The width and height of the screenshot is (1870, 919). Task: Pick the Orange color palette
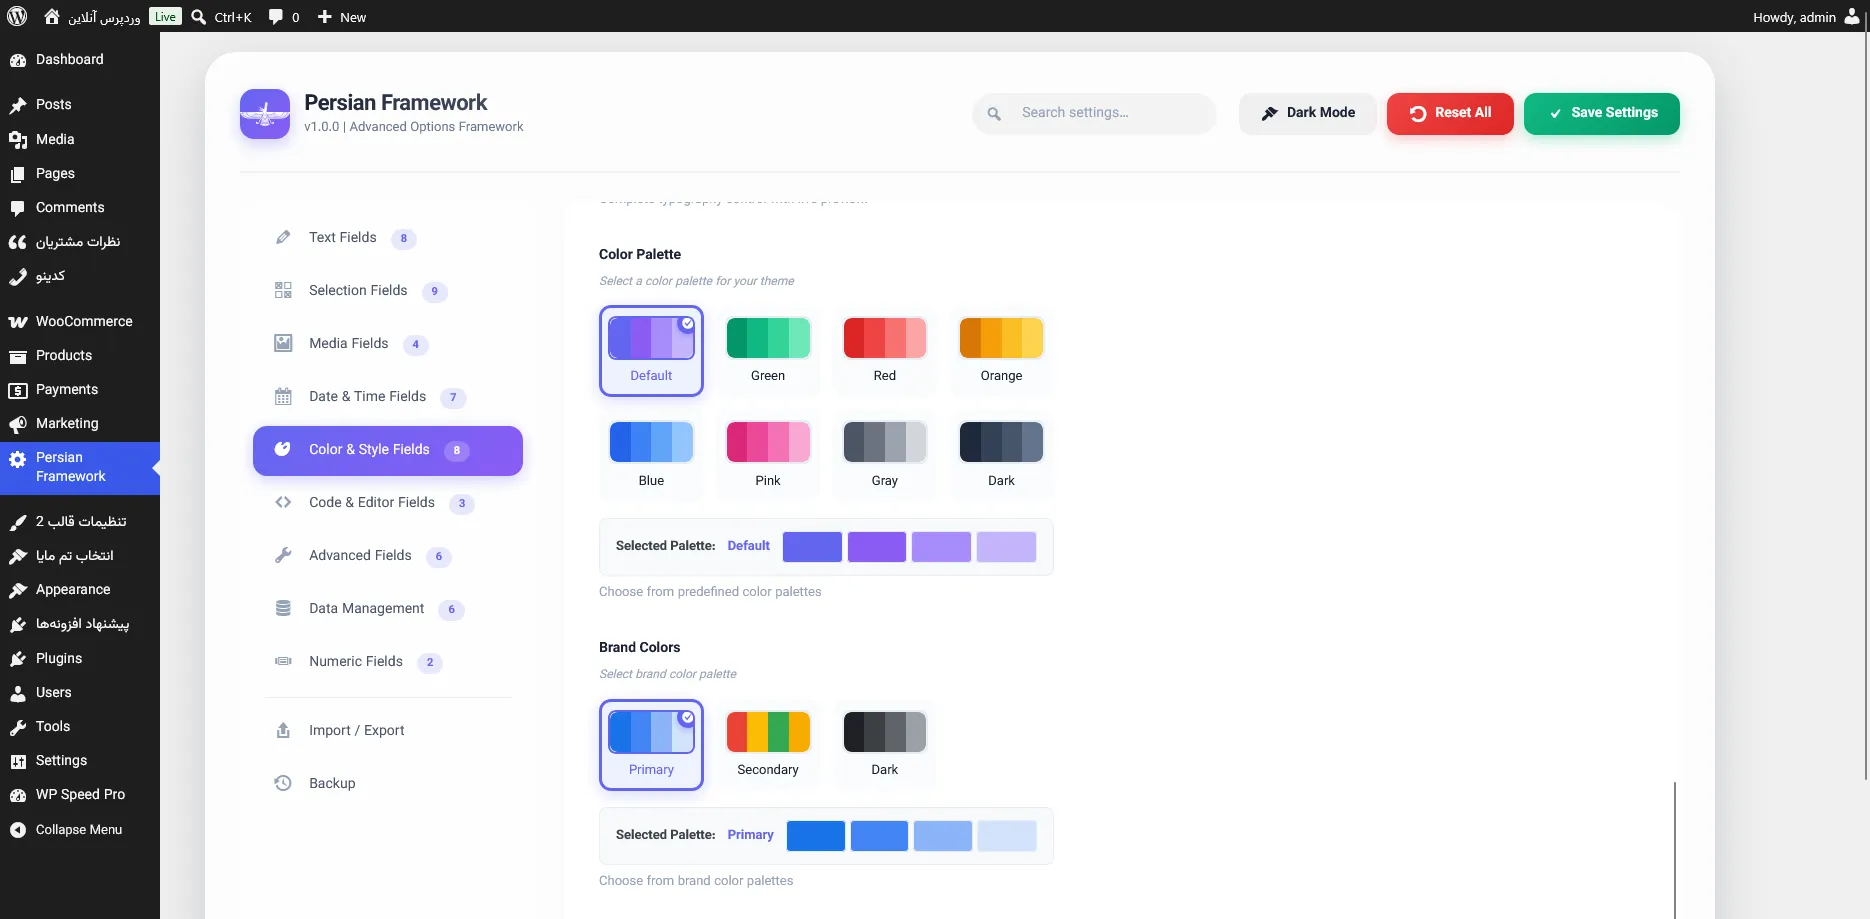(x=1001, y=351)
